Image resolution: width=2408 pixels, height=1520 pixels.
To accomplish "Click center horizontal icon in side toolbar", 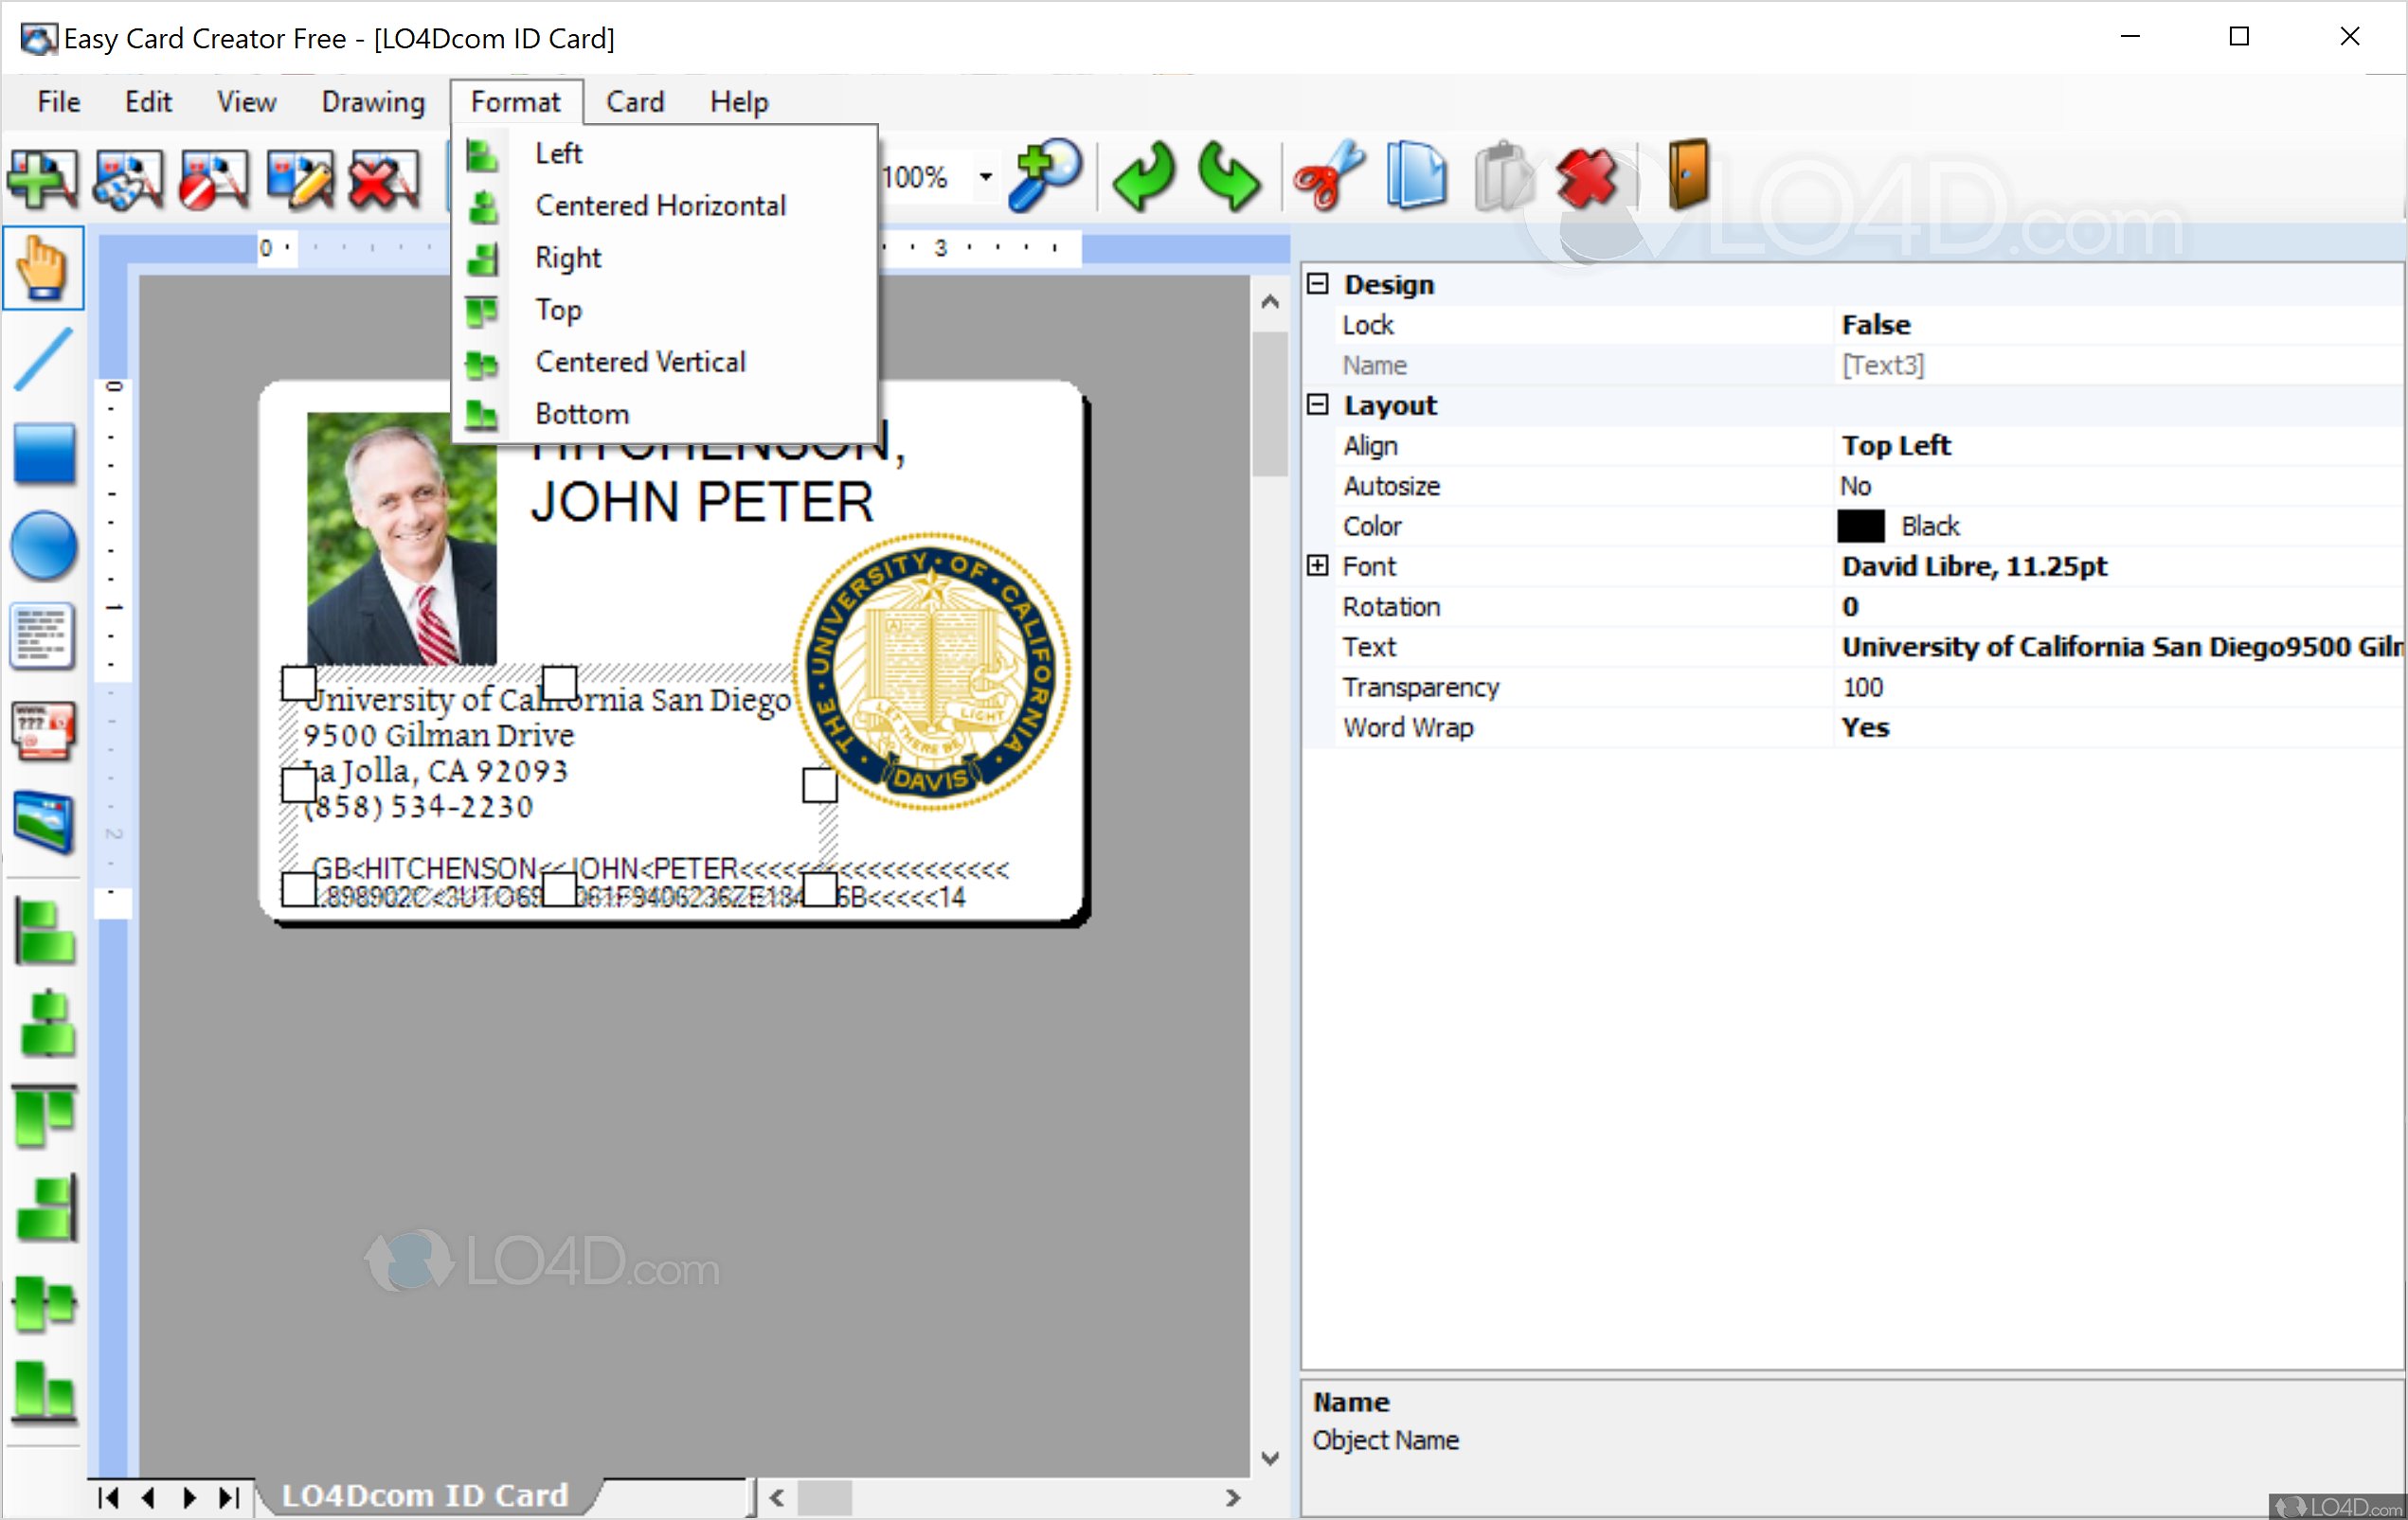I will [46, 1023].
